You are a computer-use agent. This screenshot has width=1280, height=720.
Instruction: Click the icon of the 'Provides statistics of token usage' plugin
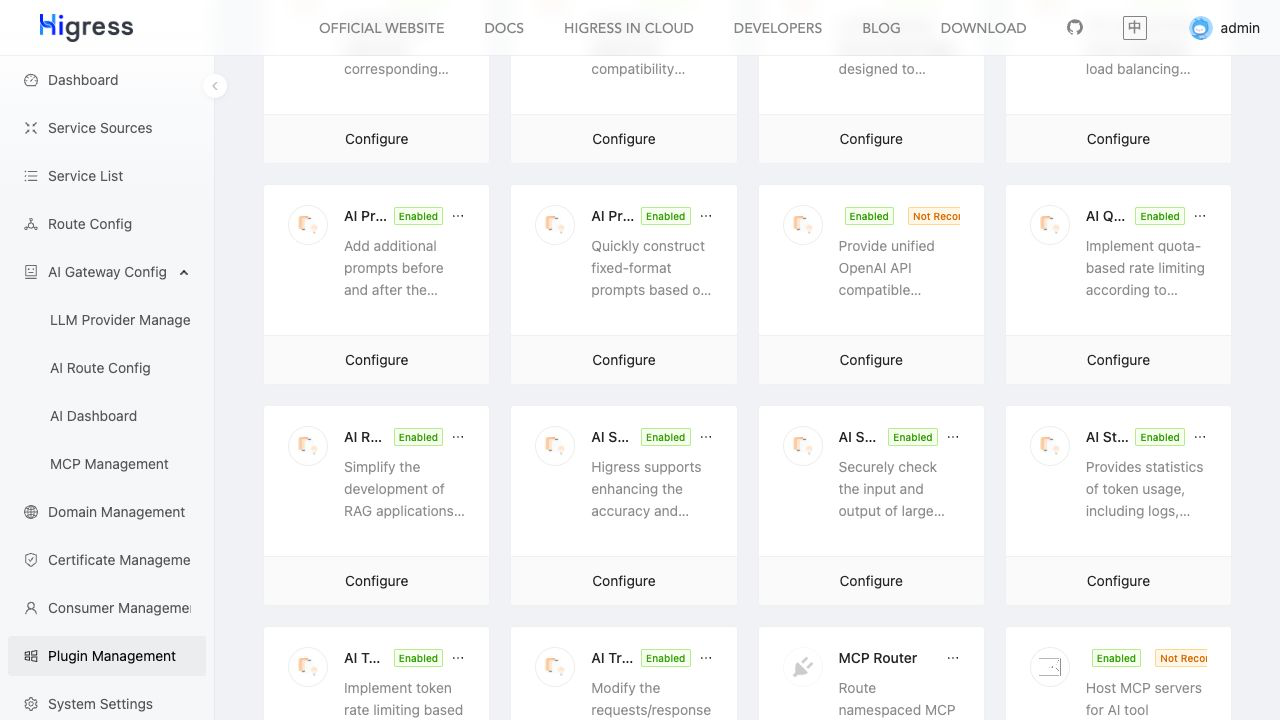pos(1050,446)
